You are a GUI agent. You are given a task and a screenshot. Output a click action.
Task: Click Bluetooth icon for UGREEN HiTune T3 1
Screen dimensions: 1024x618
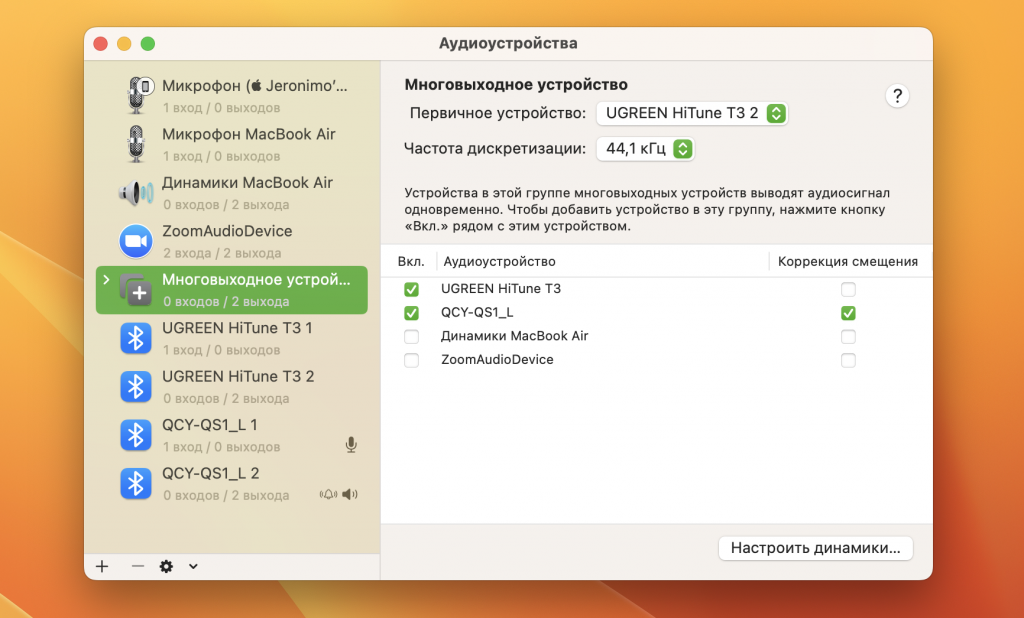click(x=135, y=338)
